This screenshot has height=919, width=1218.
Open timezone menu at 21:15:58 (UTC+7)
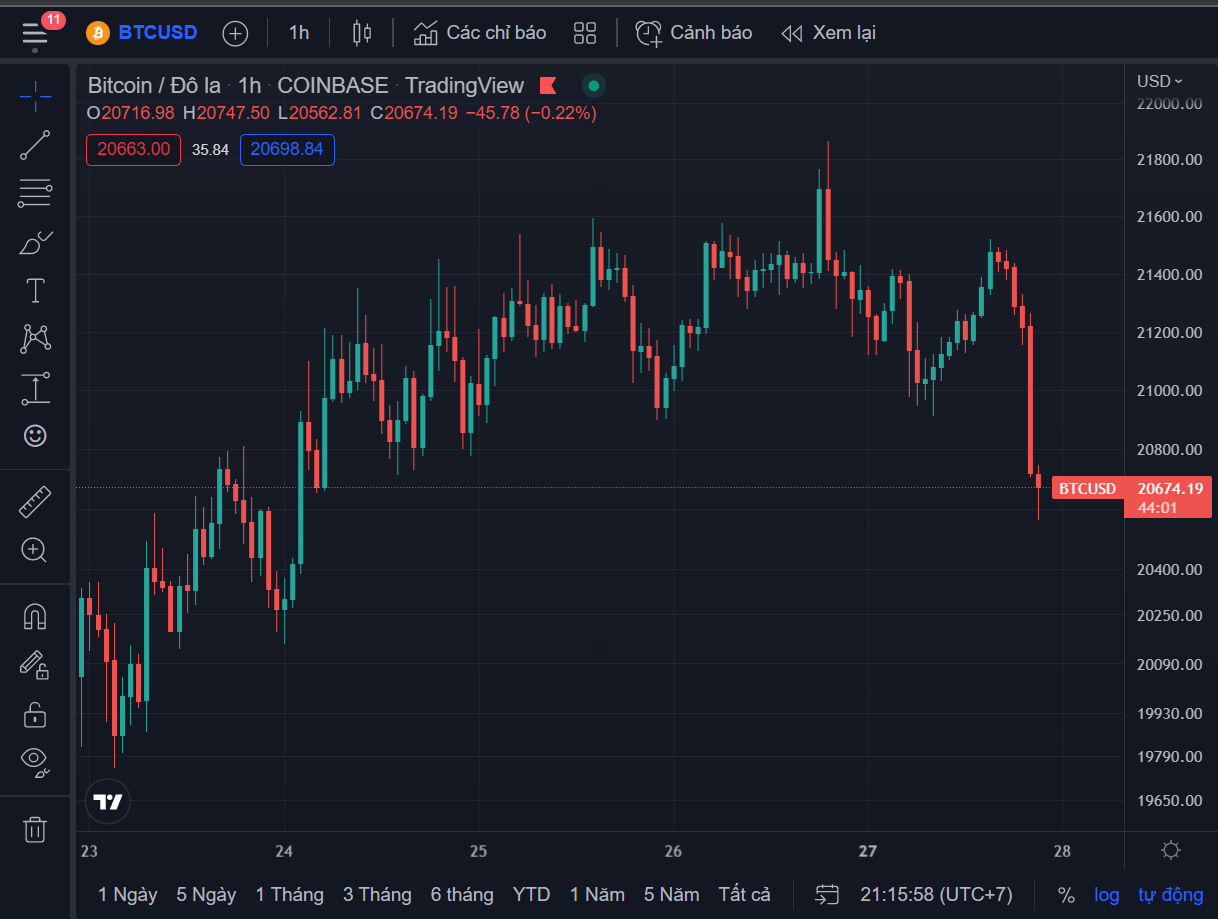pos(936,895)
